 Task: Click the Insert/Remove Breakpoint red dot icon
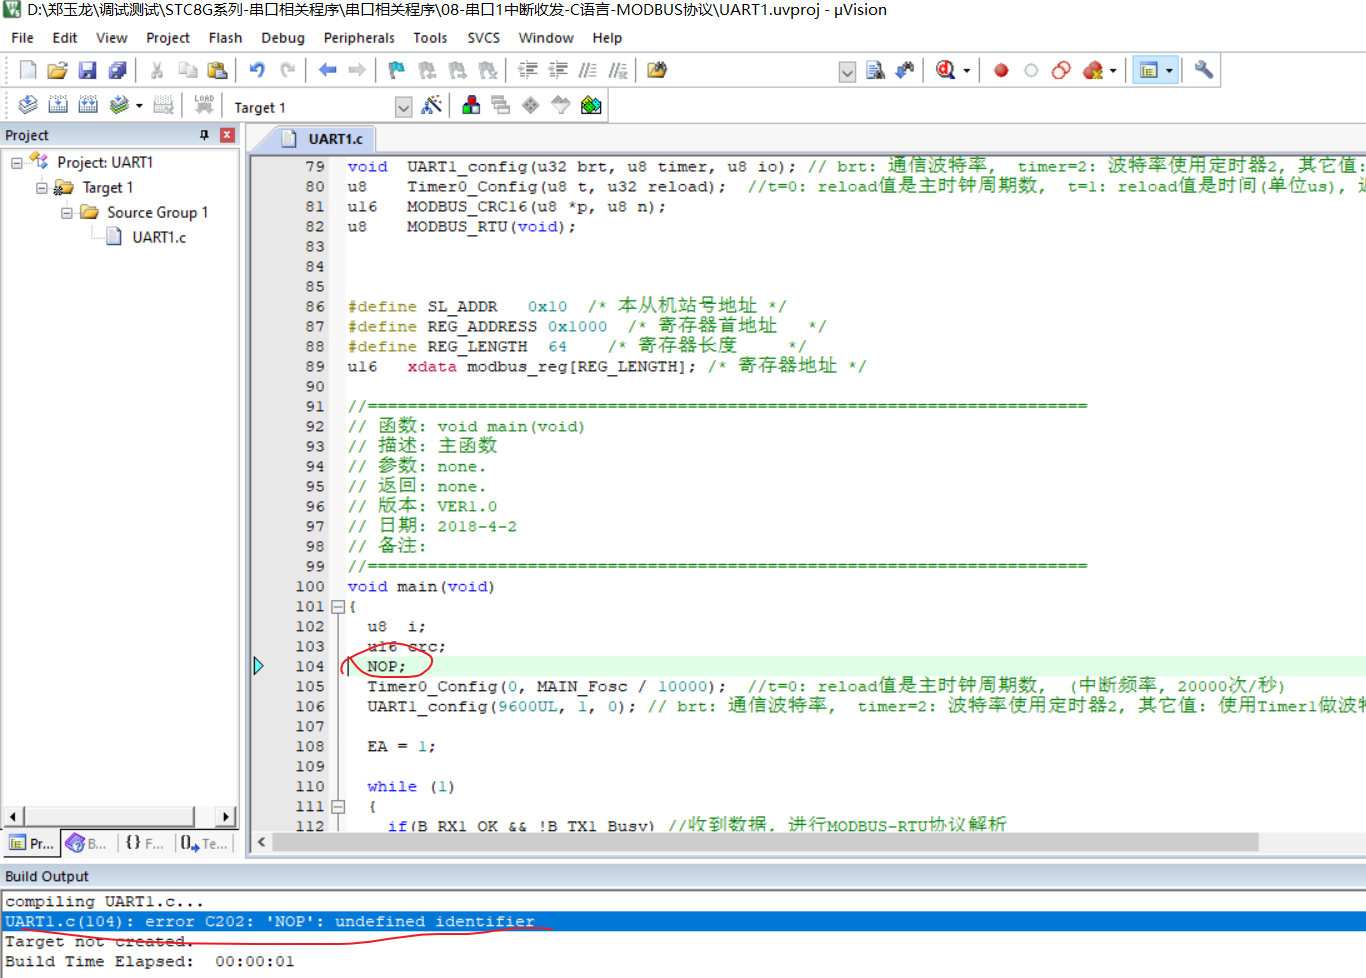point(1001,70)
